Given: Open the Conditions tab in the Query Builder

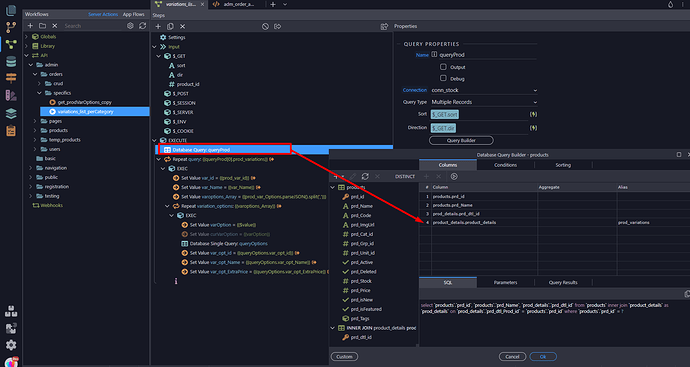Looking at the screenshot, I should point(505,165).
